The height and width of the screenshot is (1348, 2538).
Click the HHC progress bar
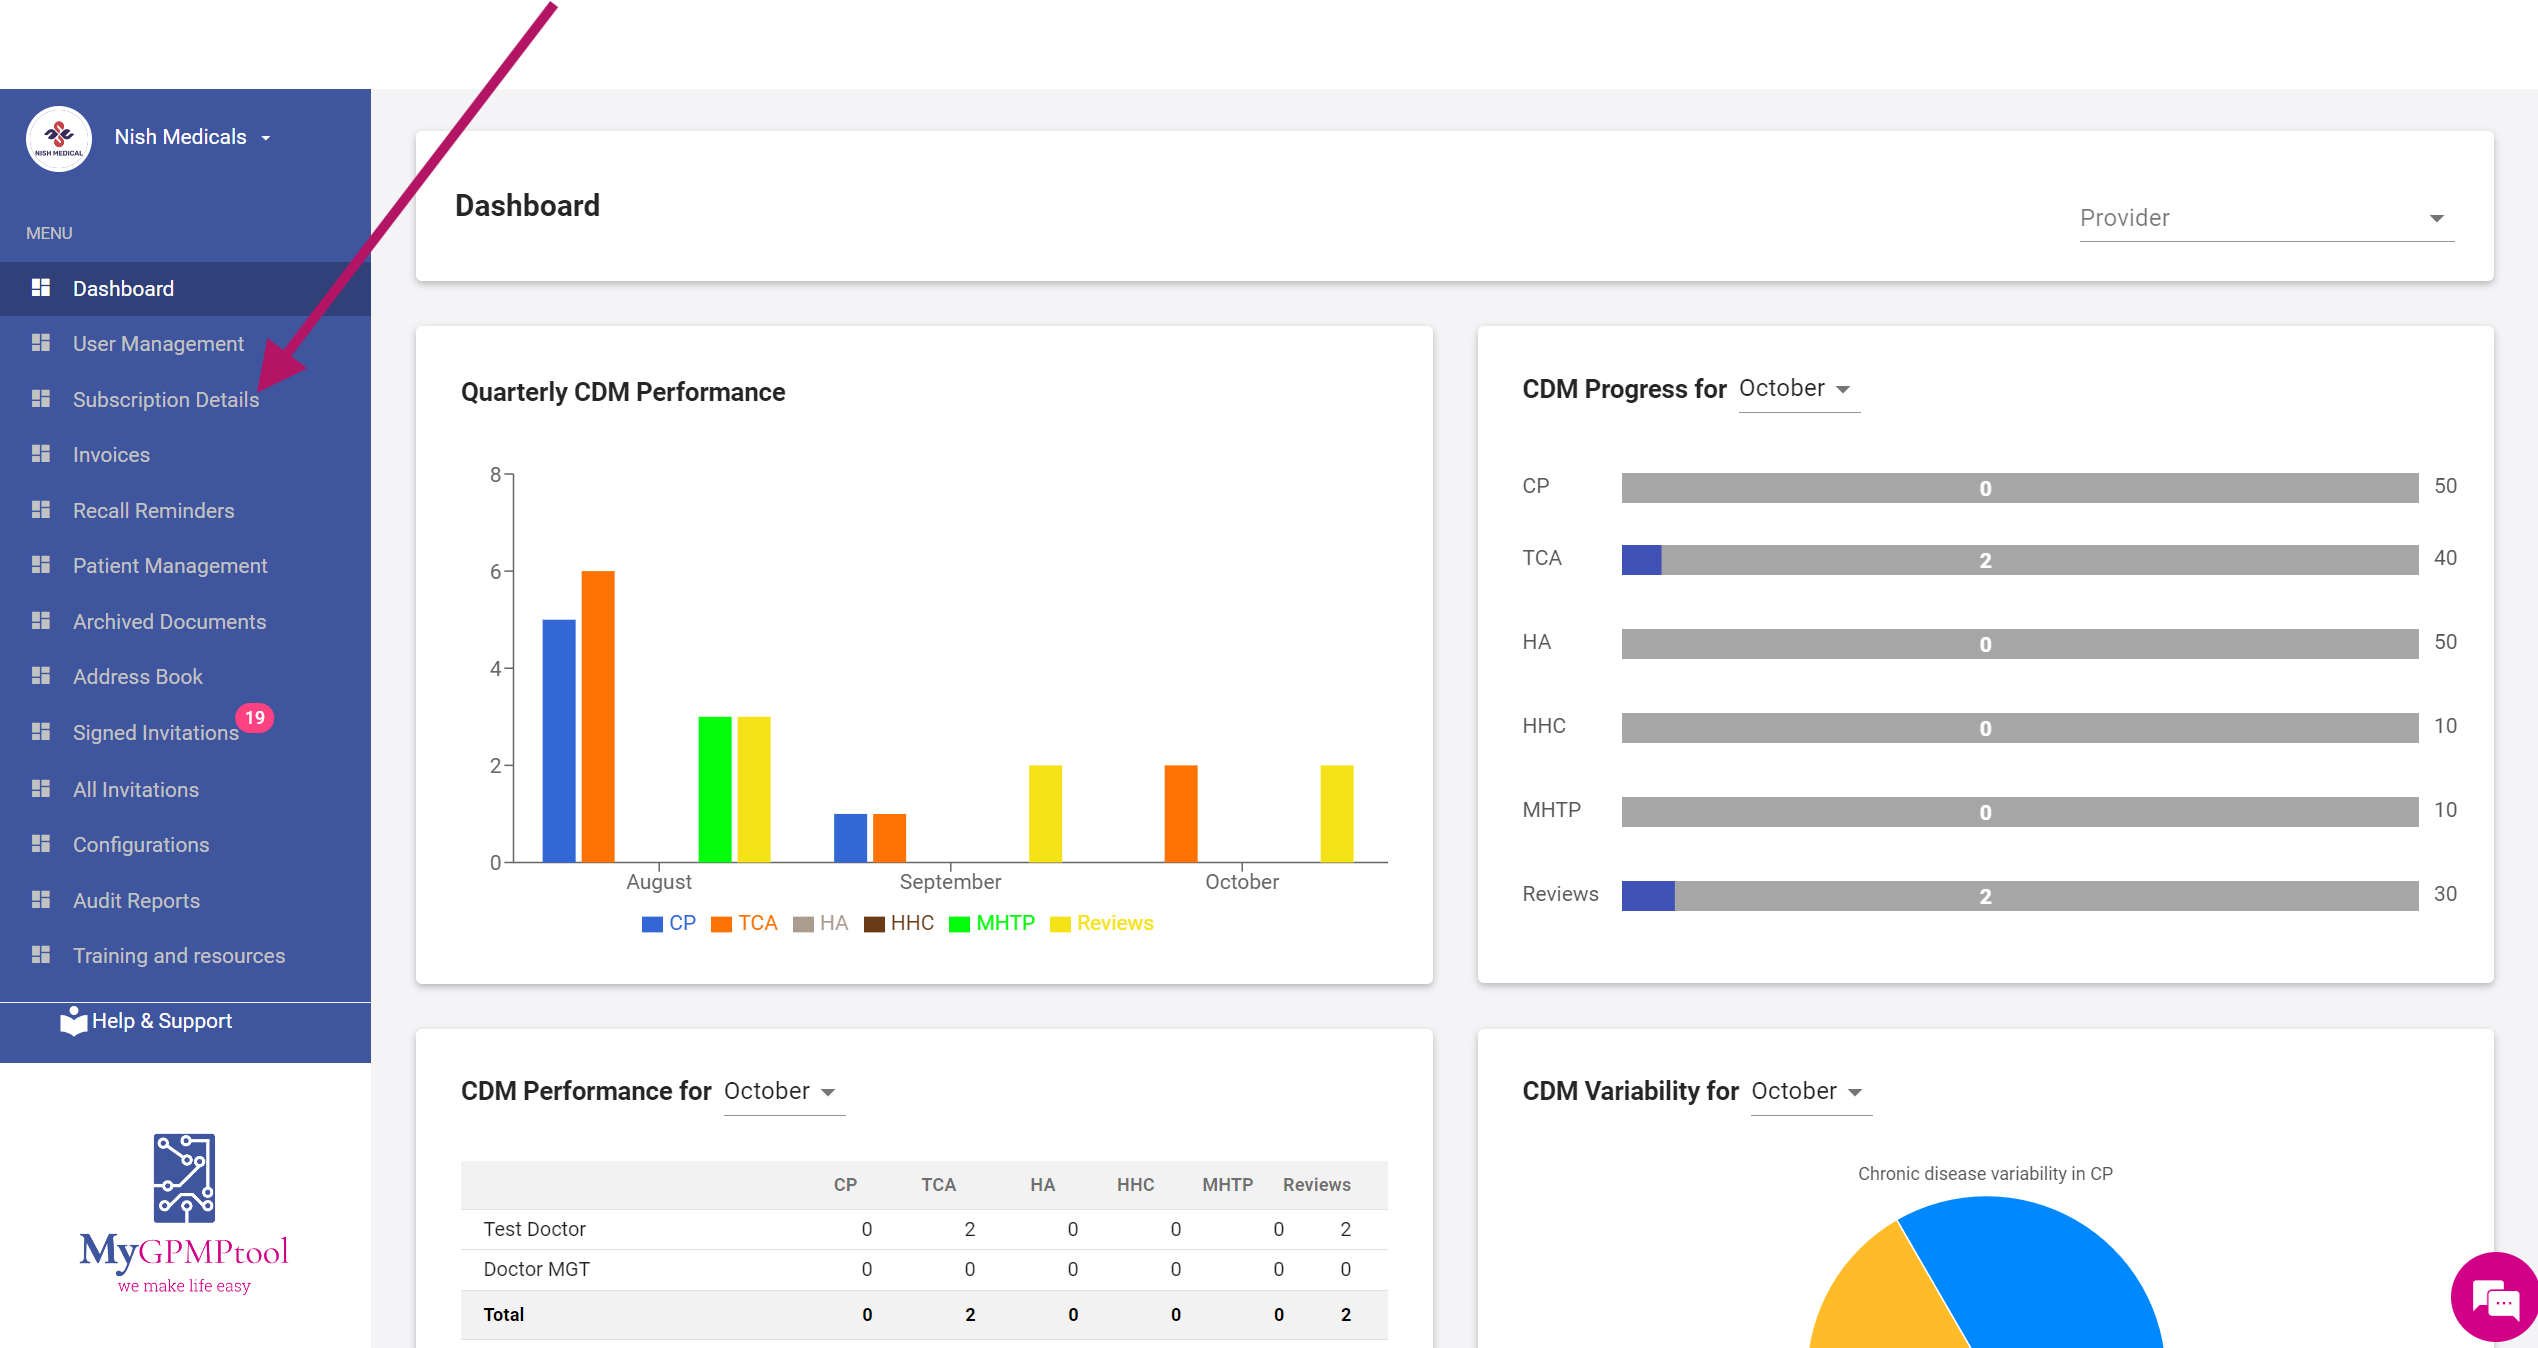(x=2020, y=728)
